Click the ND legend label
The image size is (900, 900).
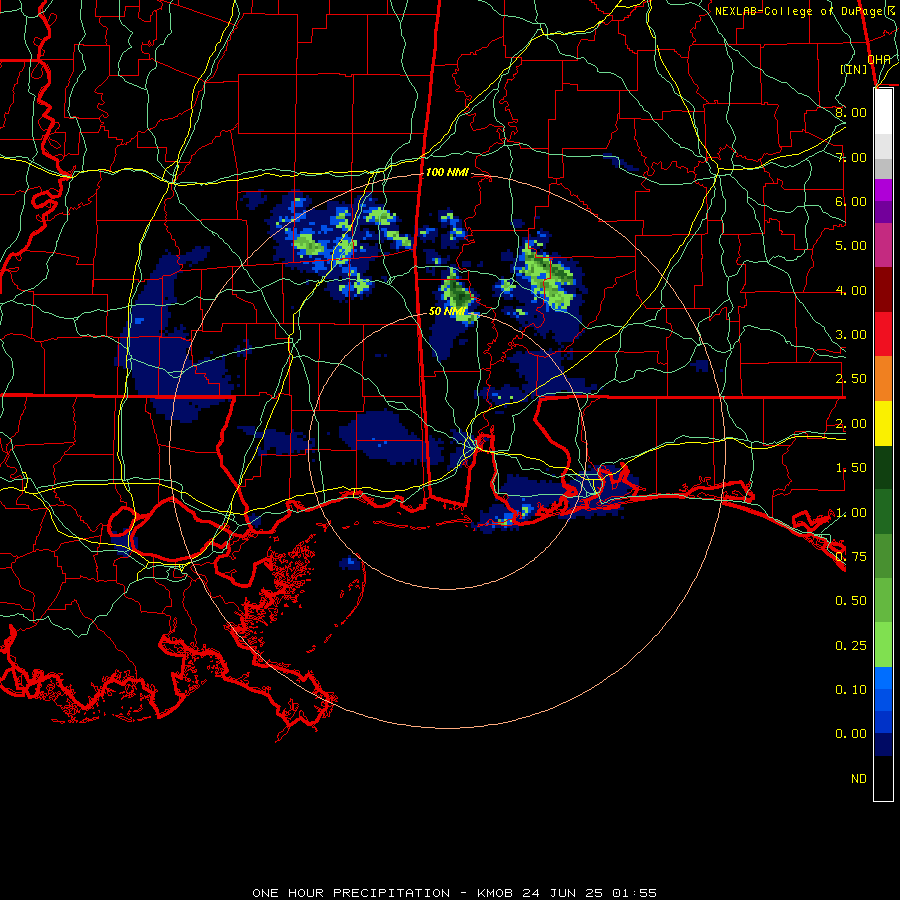coord(859,779)
